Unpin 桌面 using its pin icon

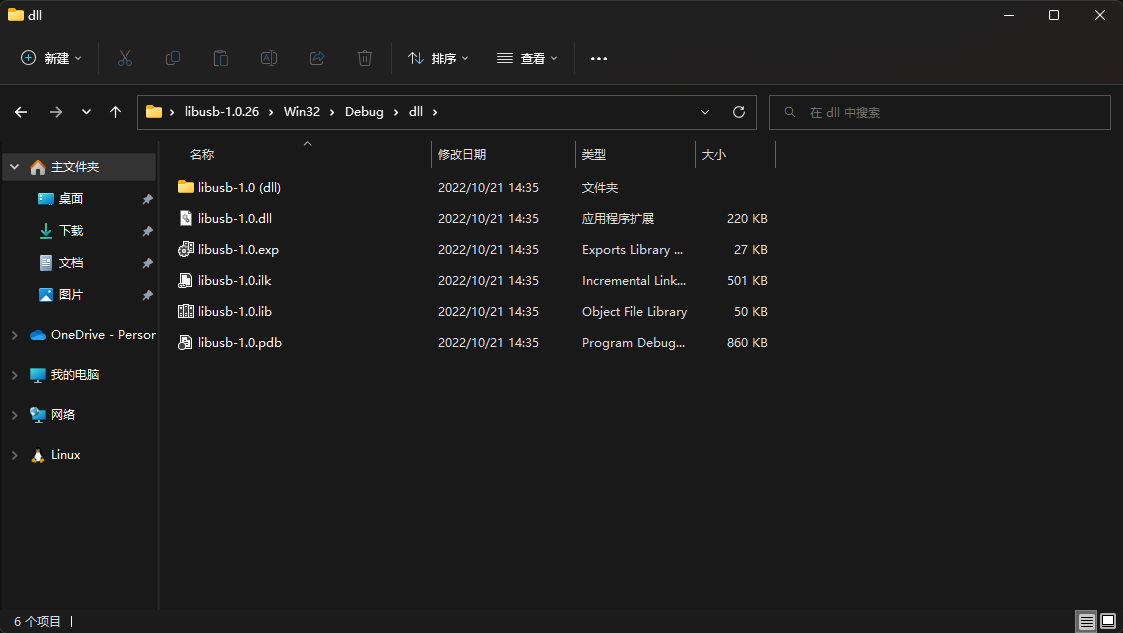pyautogui.click(x=147, y=199)
